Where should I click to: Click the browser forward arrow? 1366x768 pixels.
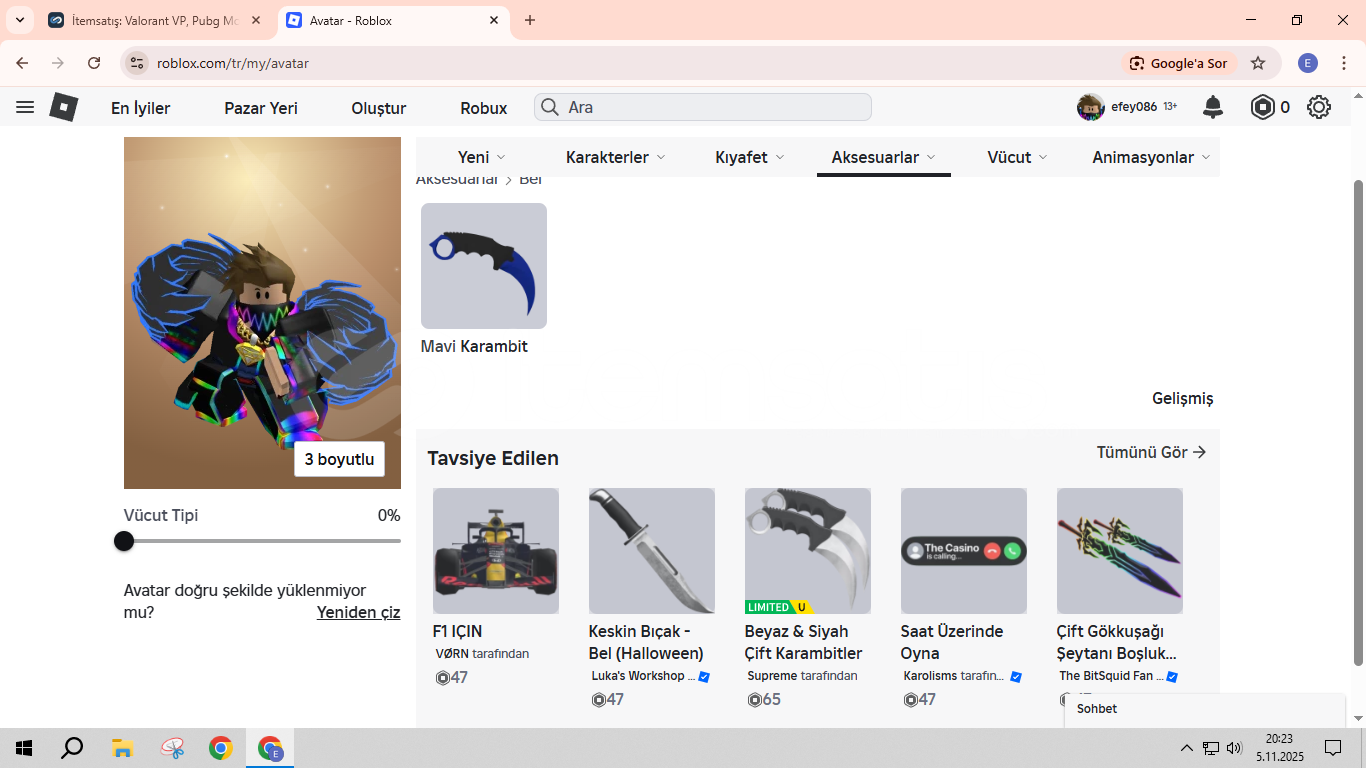[58, 63]
